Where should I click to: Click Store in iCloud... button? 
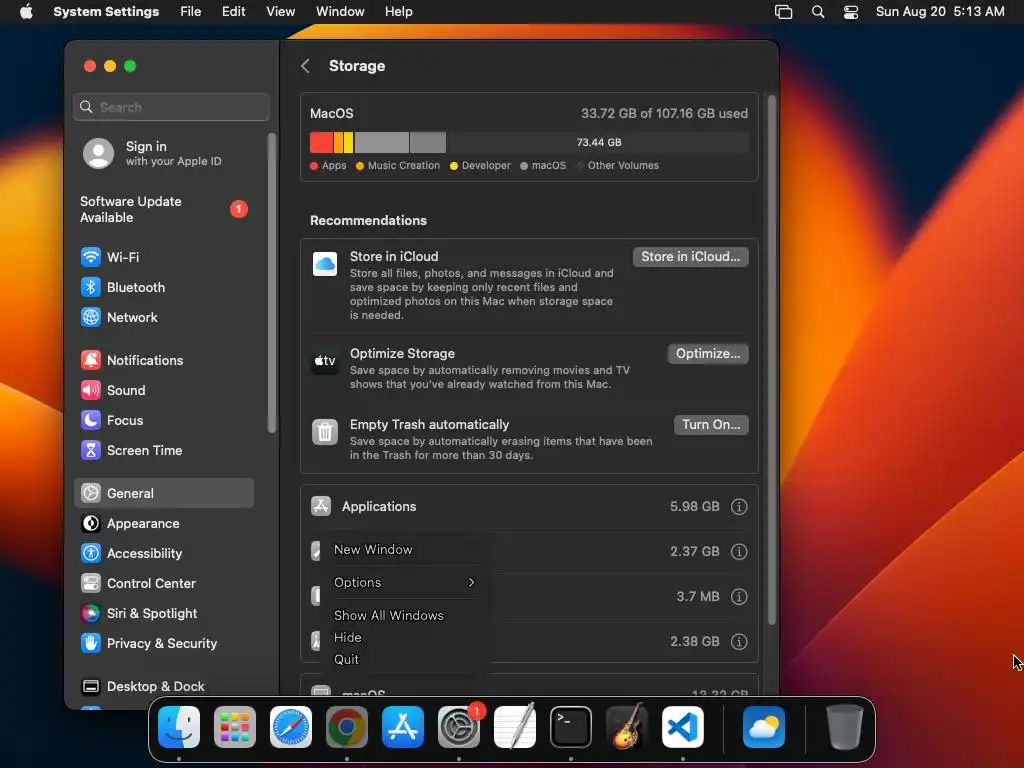(x=690, y=257)
